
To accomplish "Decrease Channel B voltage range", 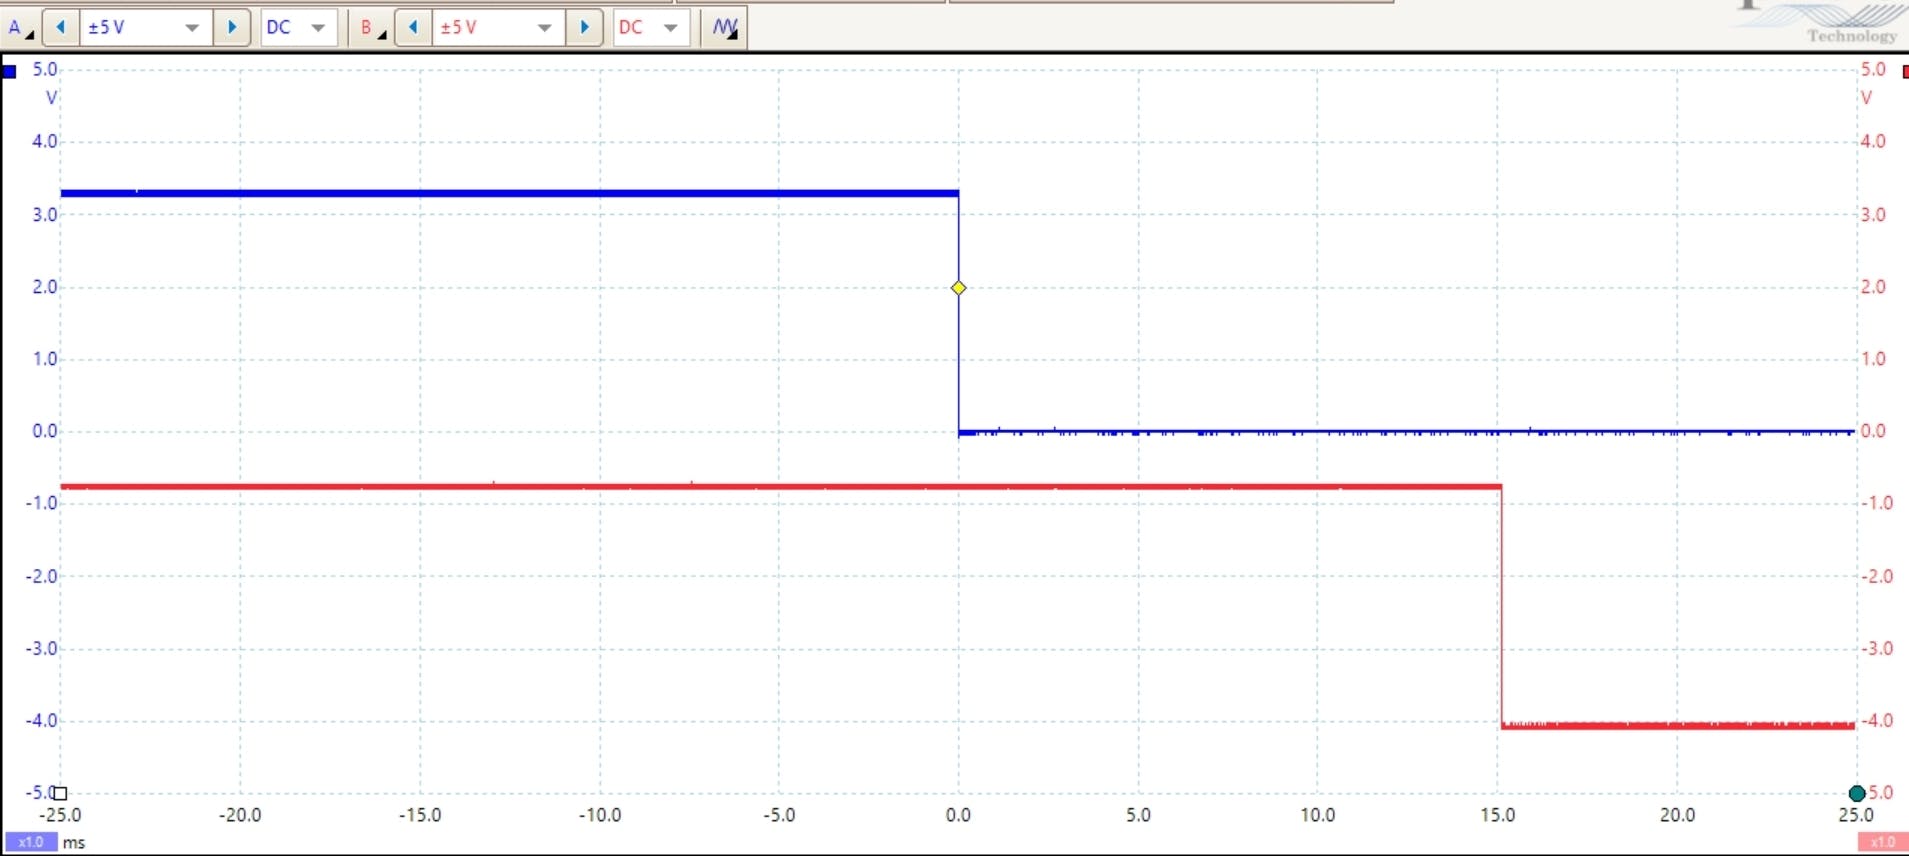I will [x=413, y=28].
